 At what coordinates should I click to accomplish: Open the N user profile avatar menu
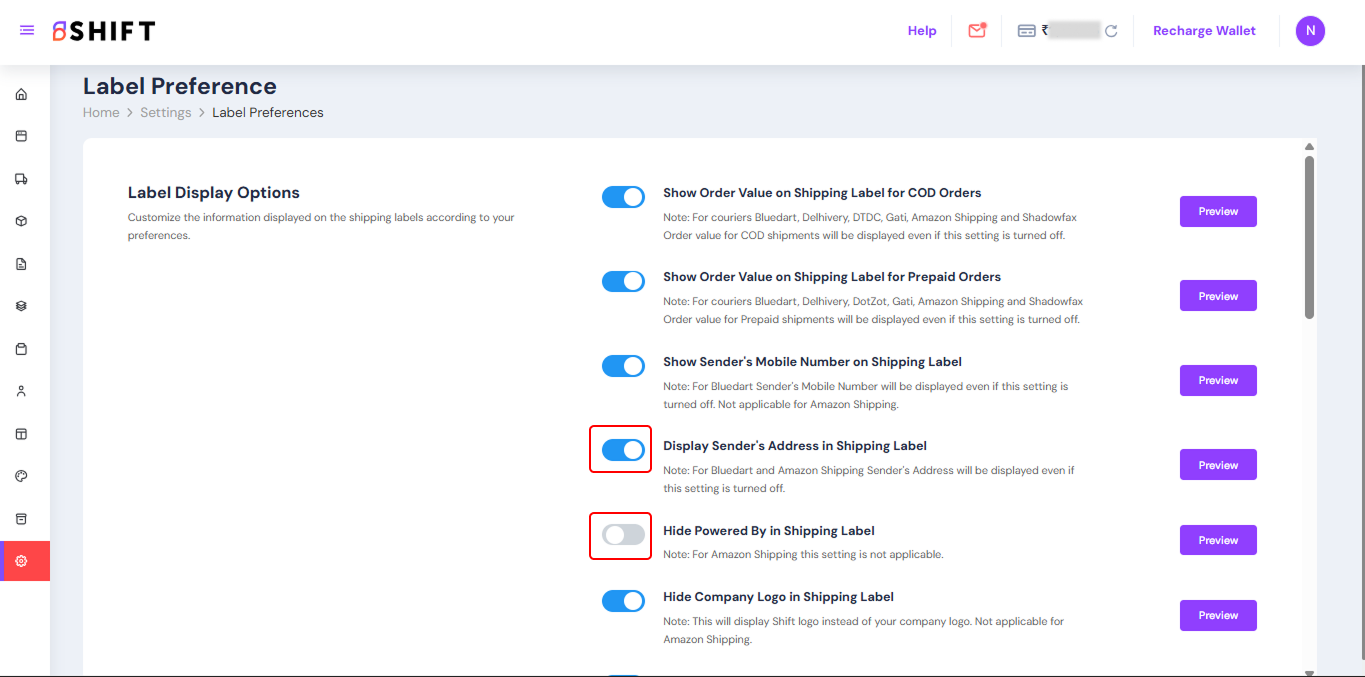pyautogui.click(x=1310, y=31)
